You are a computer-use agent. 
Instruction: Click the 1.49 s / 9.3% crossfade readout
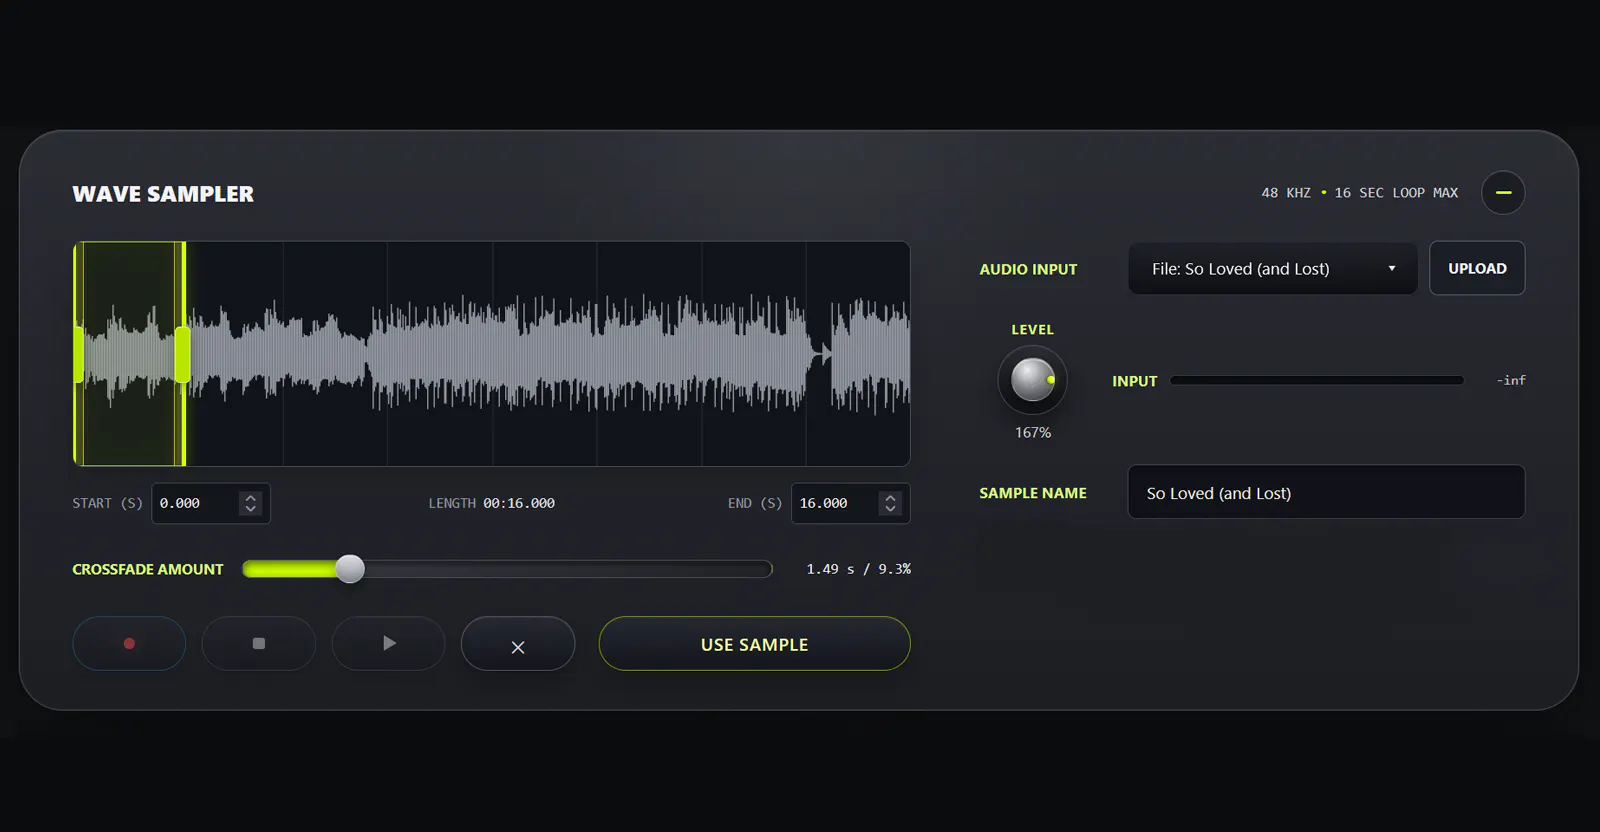coord(859,569)
